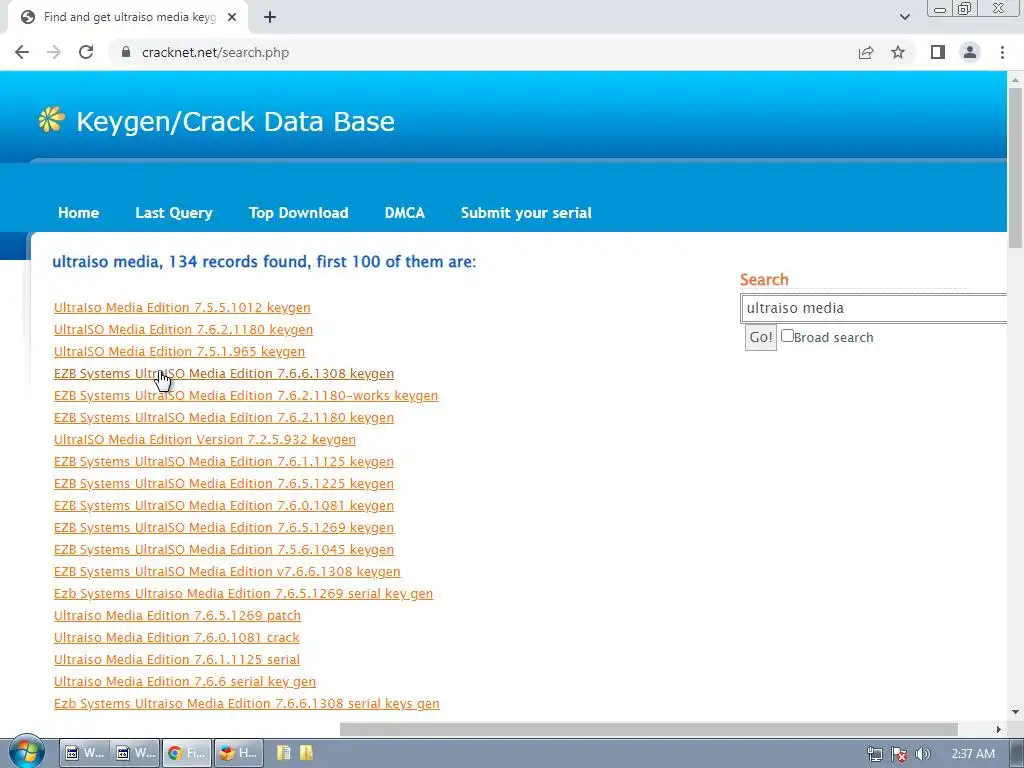Open the DMCA menu item
Image resolution: width=1024 pixels, height=768 pixels.
pyautogui.click(x=404, y=213)
